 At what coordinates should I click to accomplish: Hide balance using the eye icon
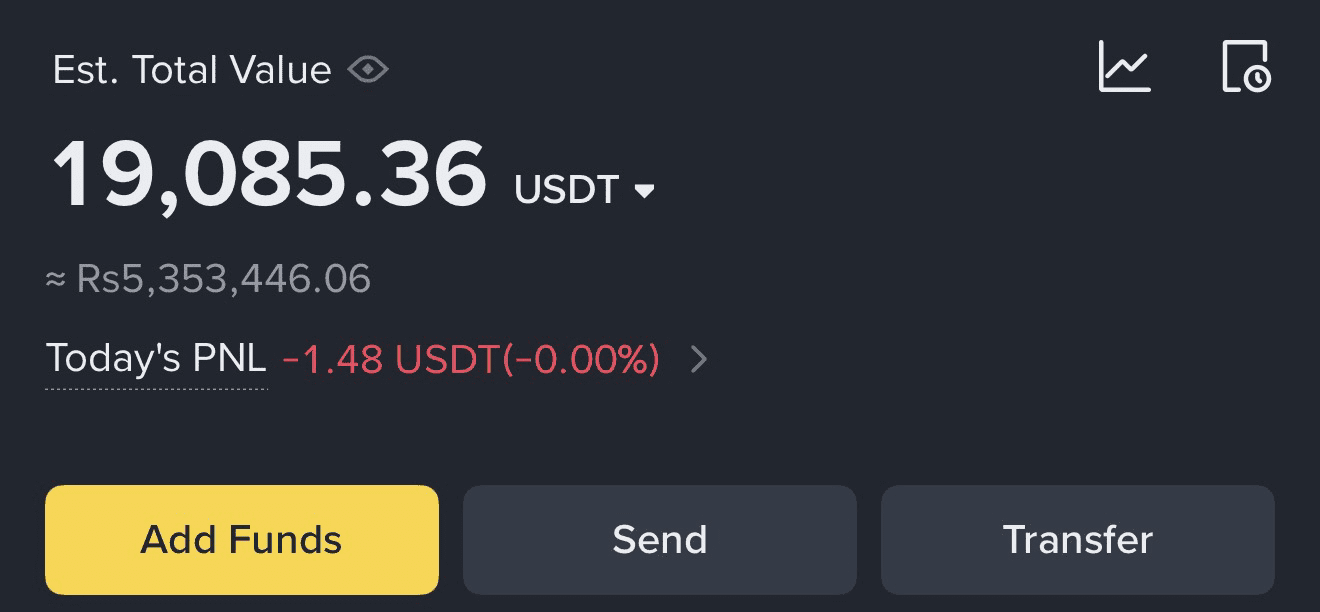pos(368,70)
